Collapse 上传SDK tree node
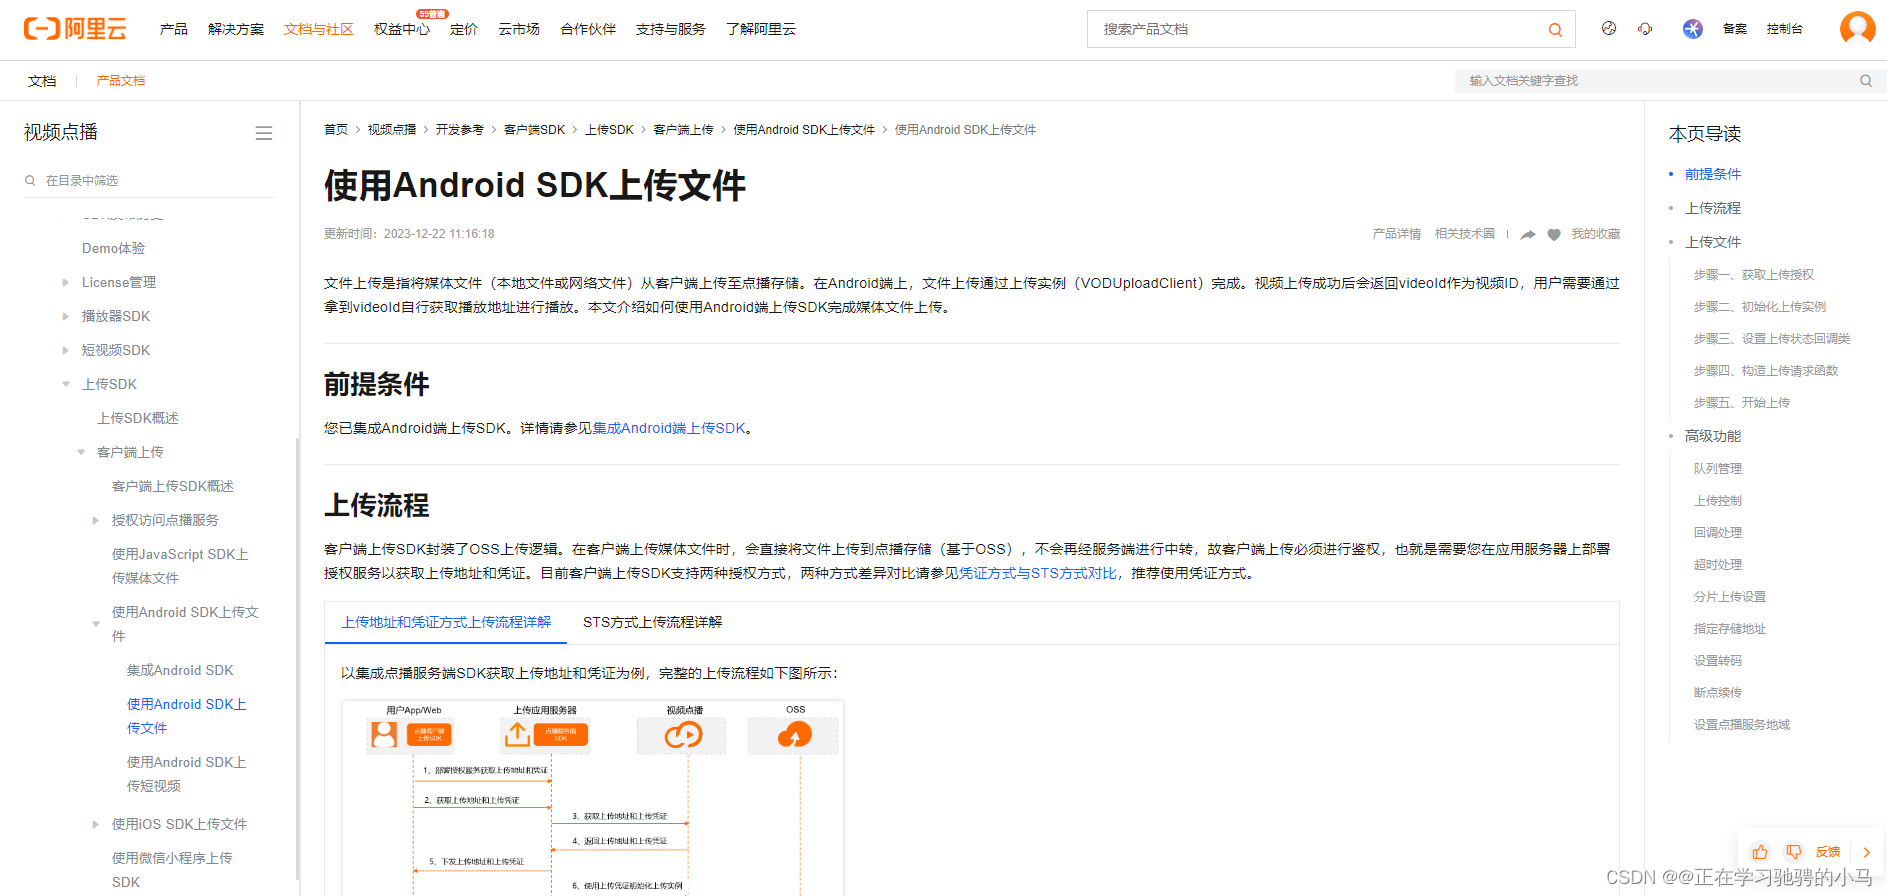Screen dimensions: 1887x896 coord(66,385)
